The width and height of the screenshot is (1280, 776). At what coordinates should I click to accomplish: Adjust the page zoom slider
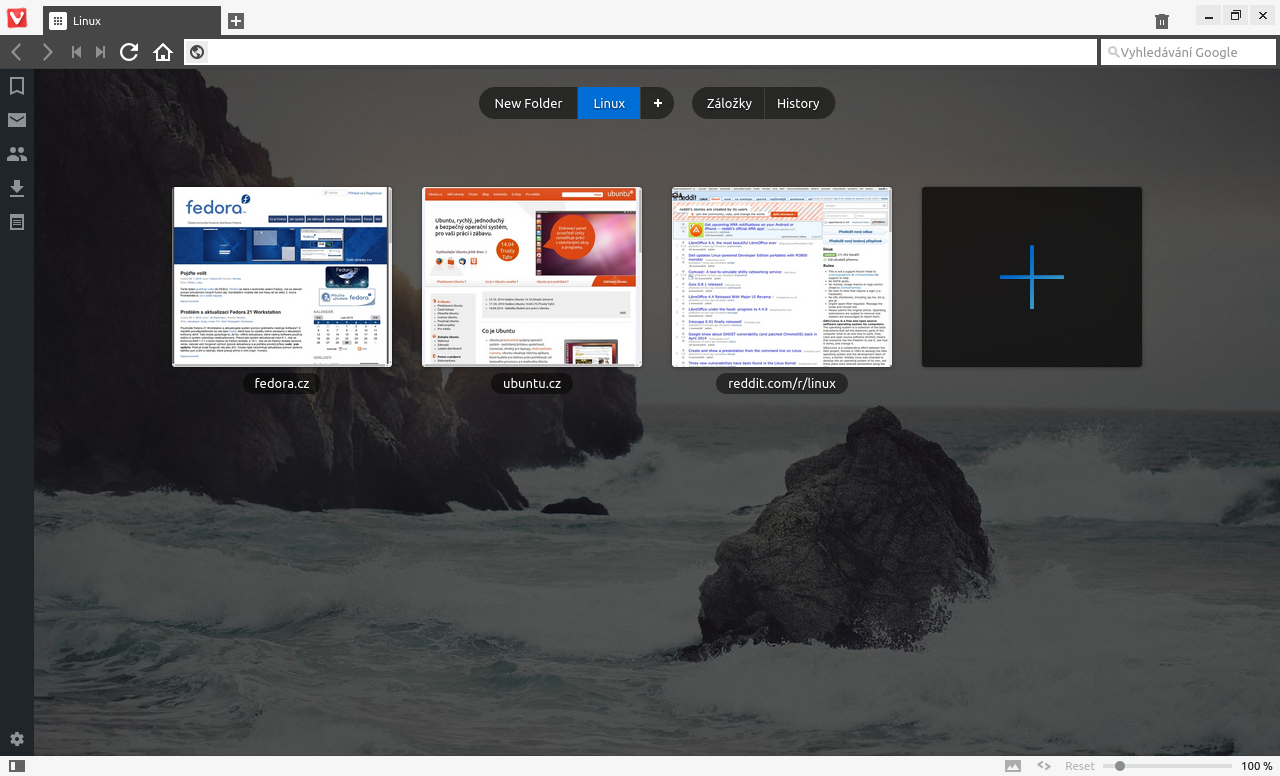point(1167,766)
